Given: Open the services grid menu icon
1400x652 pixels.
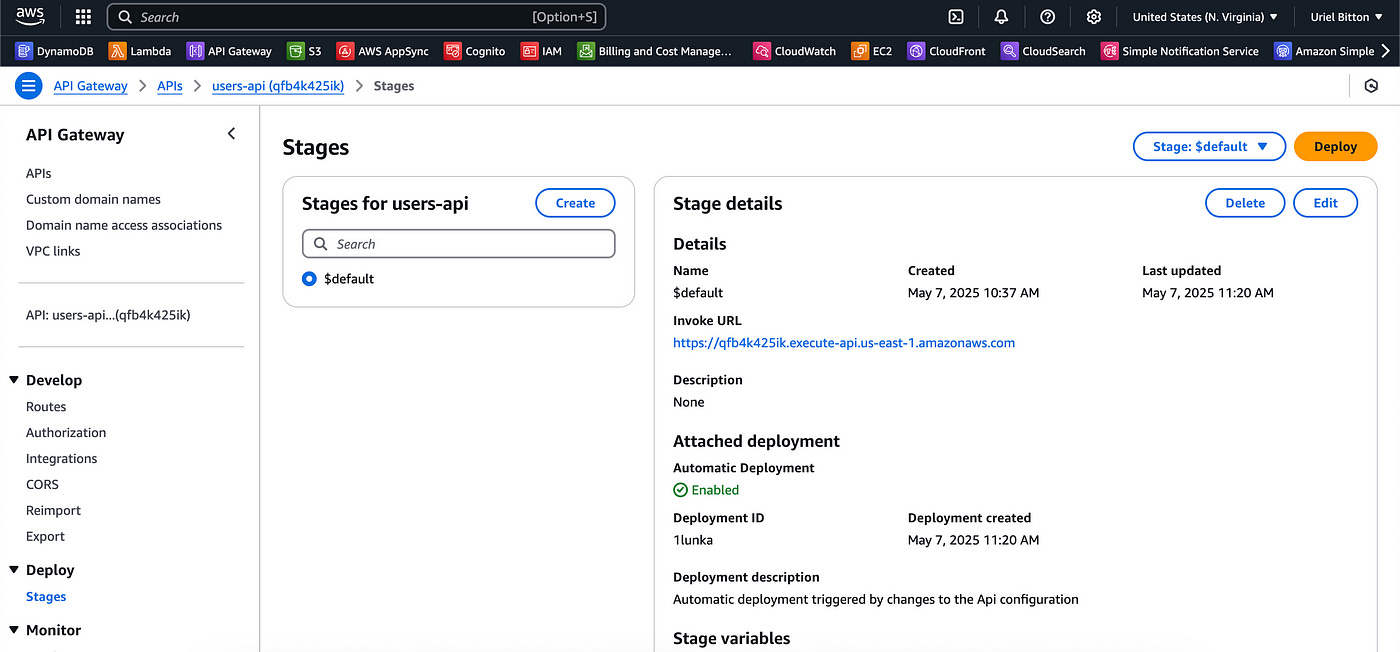Looking at the screenshot, I should pyautogui.click(x=84, y=17).
